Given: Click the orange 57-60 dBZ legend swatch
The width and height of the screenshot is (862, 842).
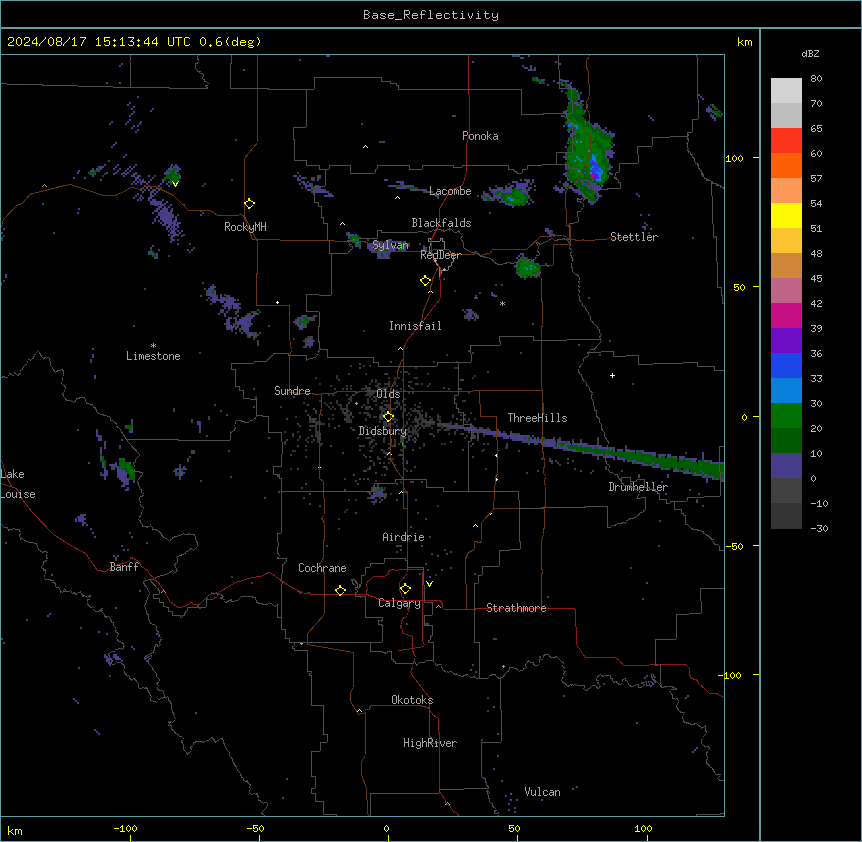Looking at the screenshot, I should pos(786,166).
